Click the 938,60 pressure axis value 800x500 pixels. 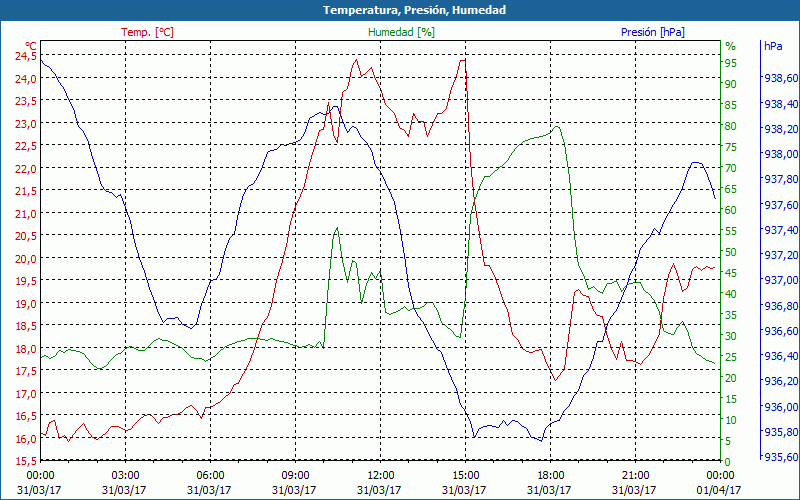(x=781, y=78)
